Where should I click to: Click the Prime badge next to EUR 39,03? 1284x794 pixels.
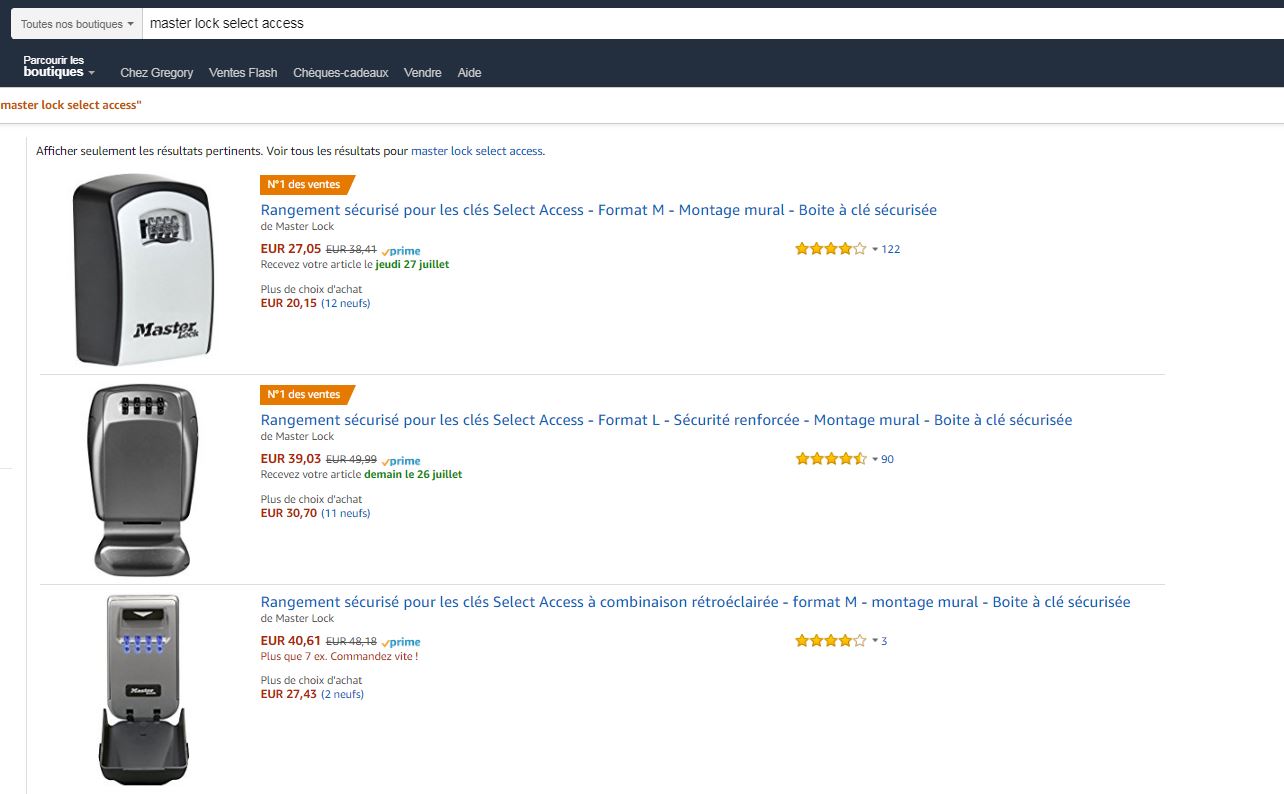(401, 461)
